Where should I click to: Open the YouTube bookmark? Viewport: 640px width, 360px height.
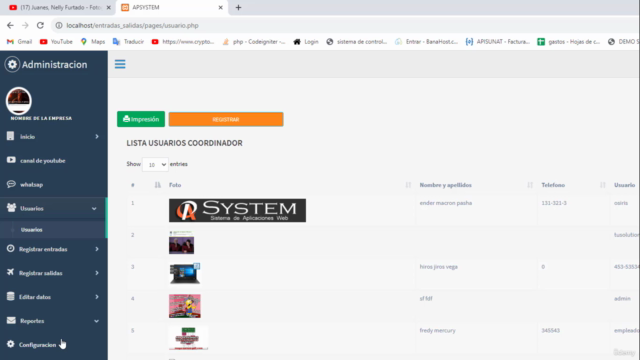[56, 42]
